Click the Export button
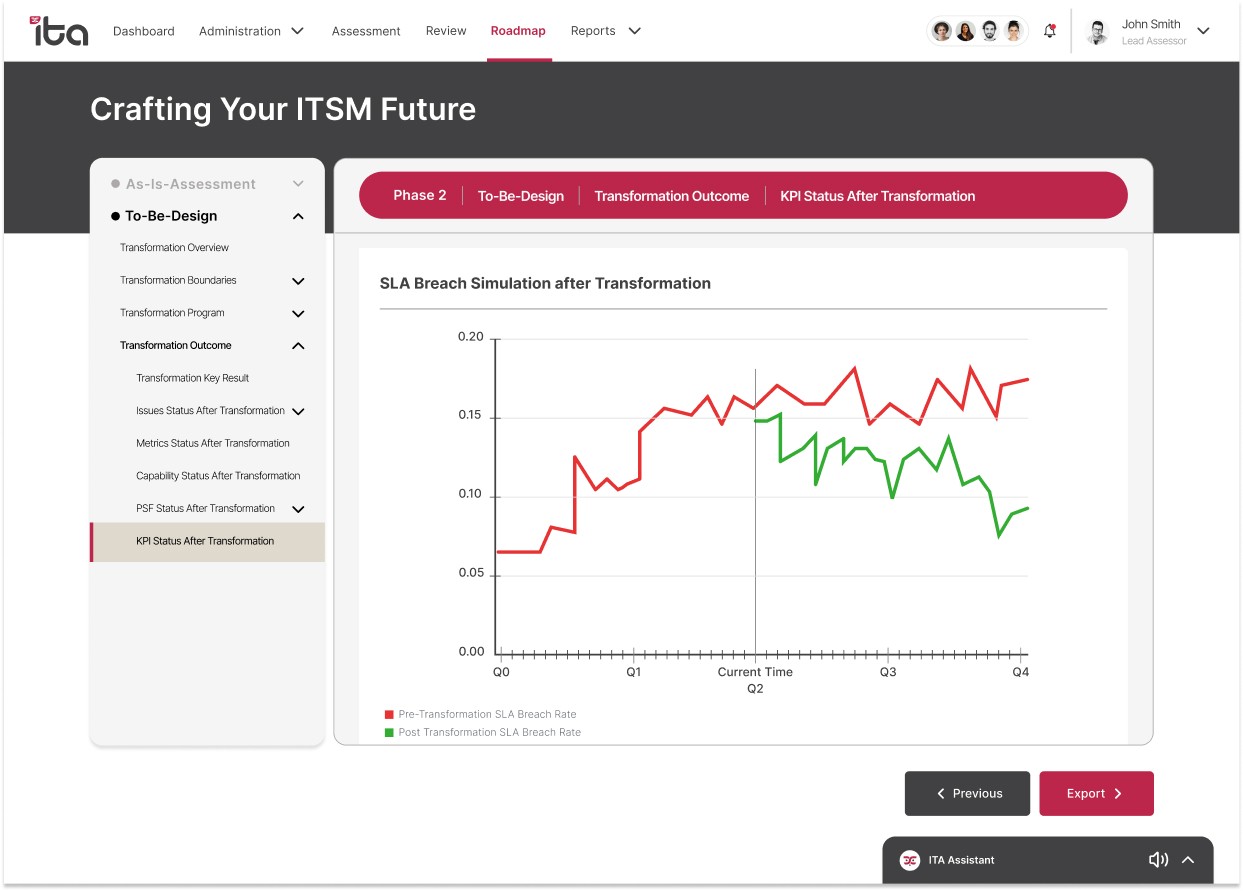Viewport: 1243px width, 891px height. point(1096,793)
